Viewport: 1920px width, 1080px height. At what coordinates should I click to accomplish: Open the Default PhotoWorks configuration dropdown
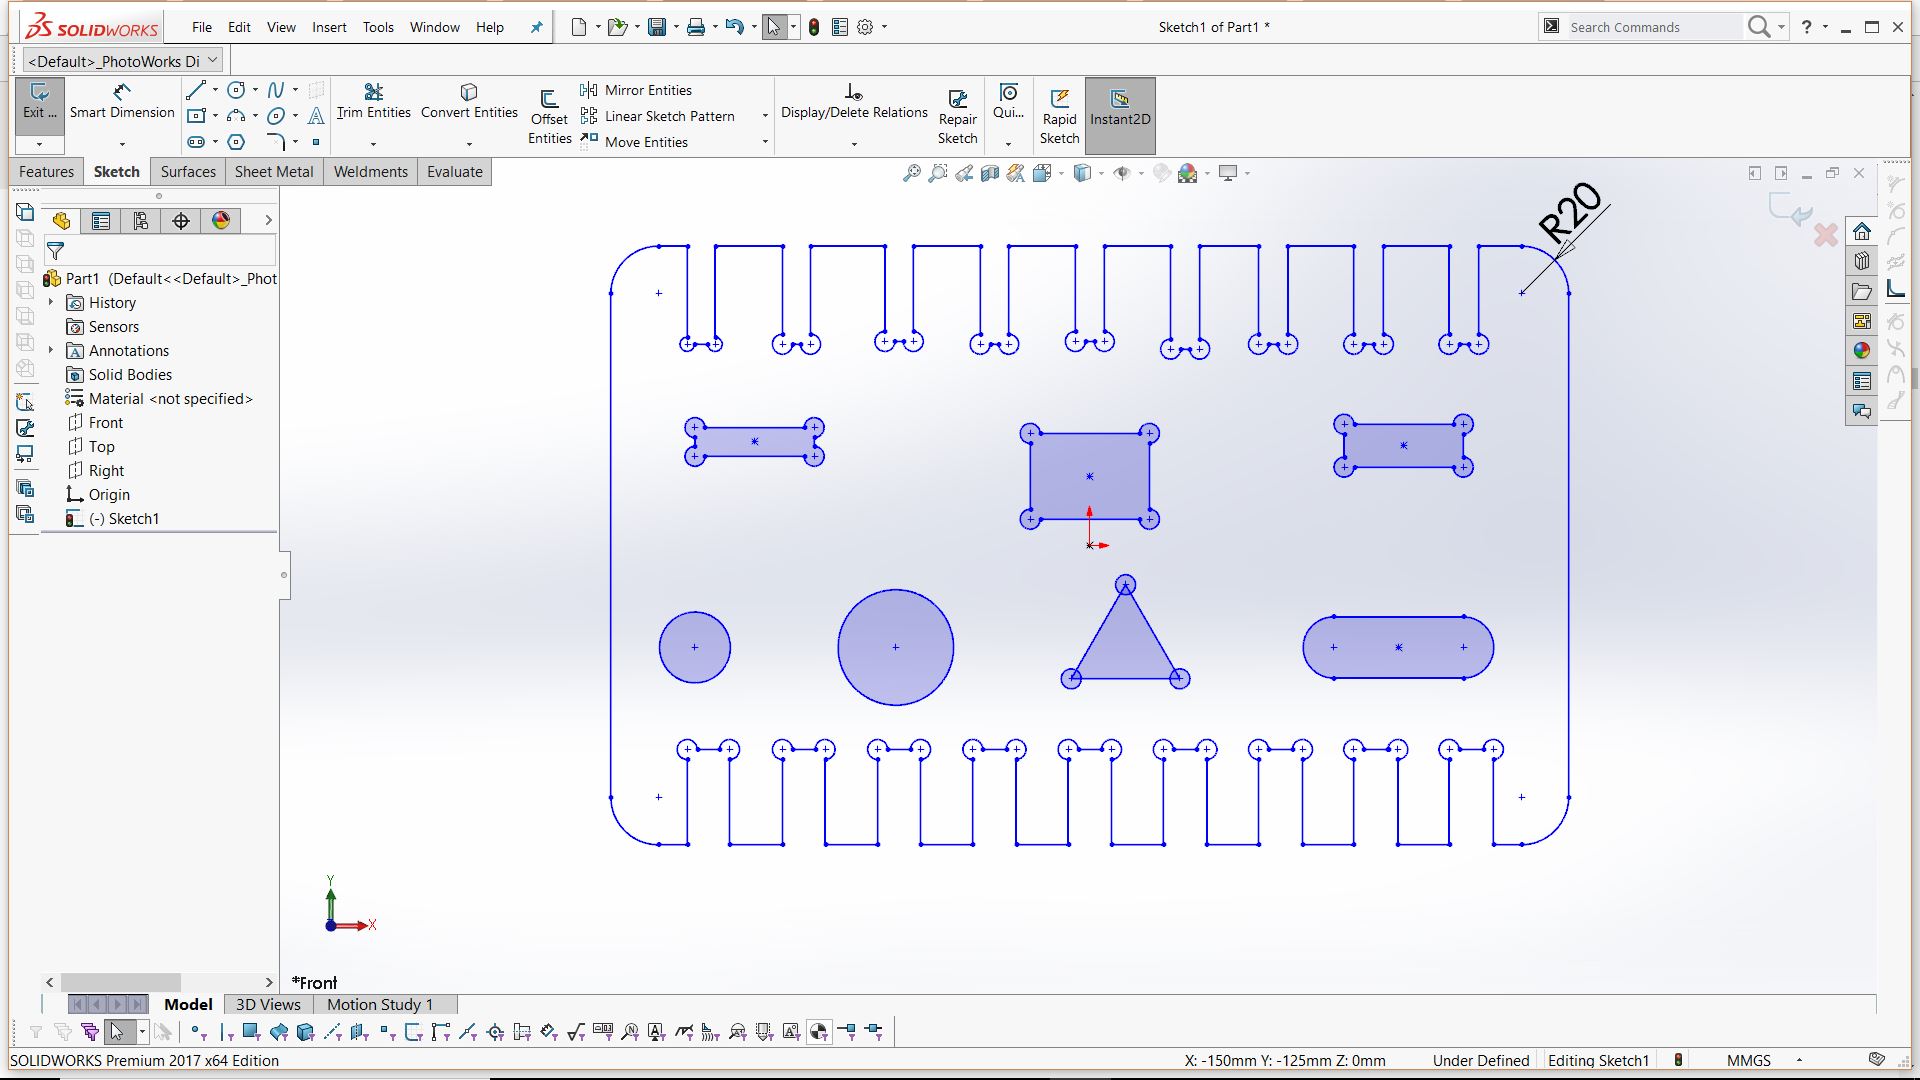click(x=212, y=60)
